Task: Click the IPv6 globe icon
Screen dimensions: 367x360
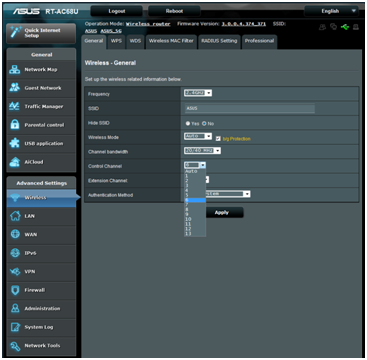Action: tap(15, 253)
